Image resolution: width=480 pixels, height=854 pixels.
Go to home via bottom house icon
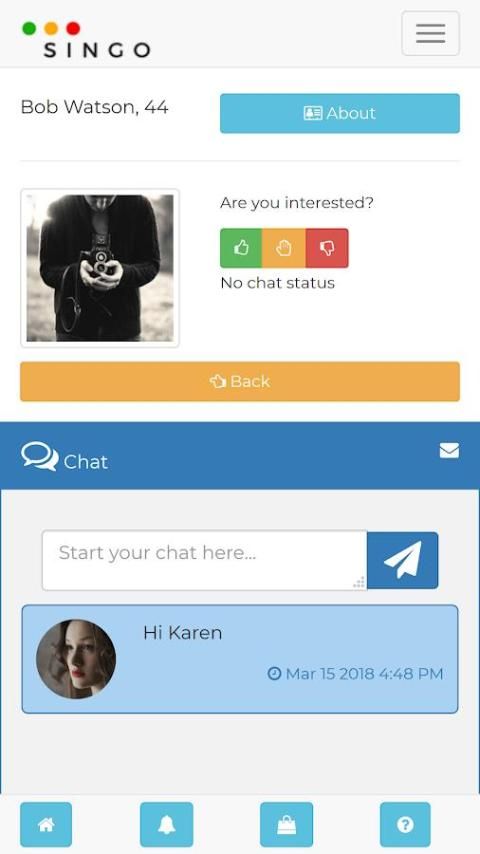46,825
